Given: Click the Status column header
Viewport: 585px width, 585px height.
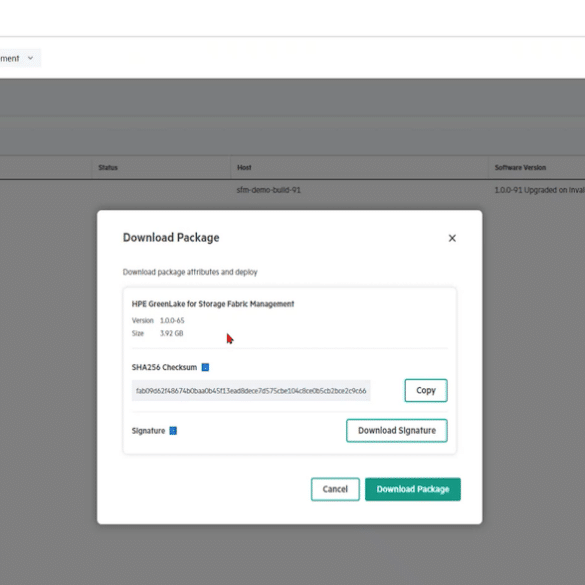Looking at the screenshot, I should 108,168.
